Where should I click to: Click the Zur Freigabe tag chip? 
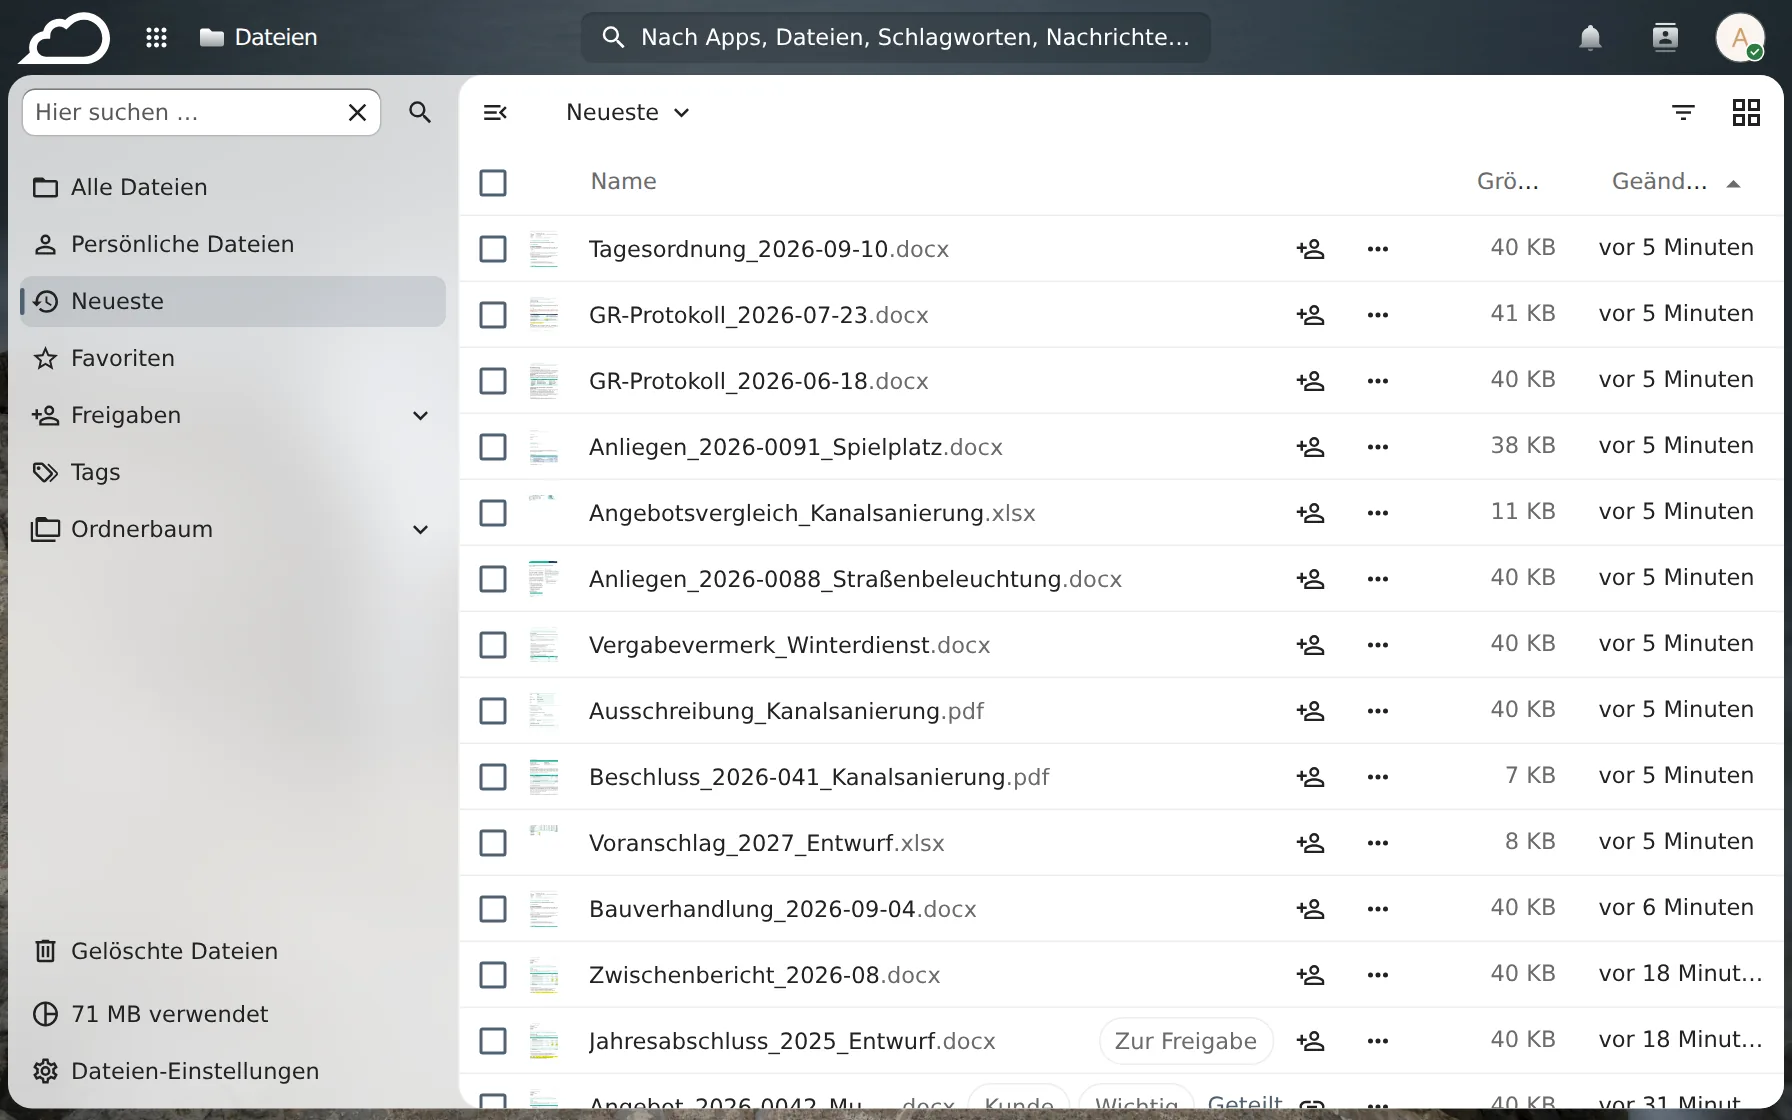point(1186,1041)
